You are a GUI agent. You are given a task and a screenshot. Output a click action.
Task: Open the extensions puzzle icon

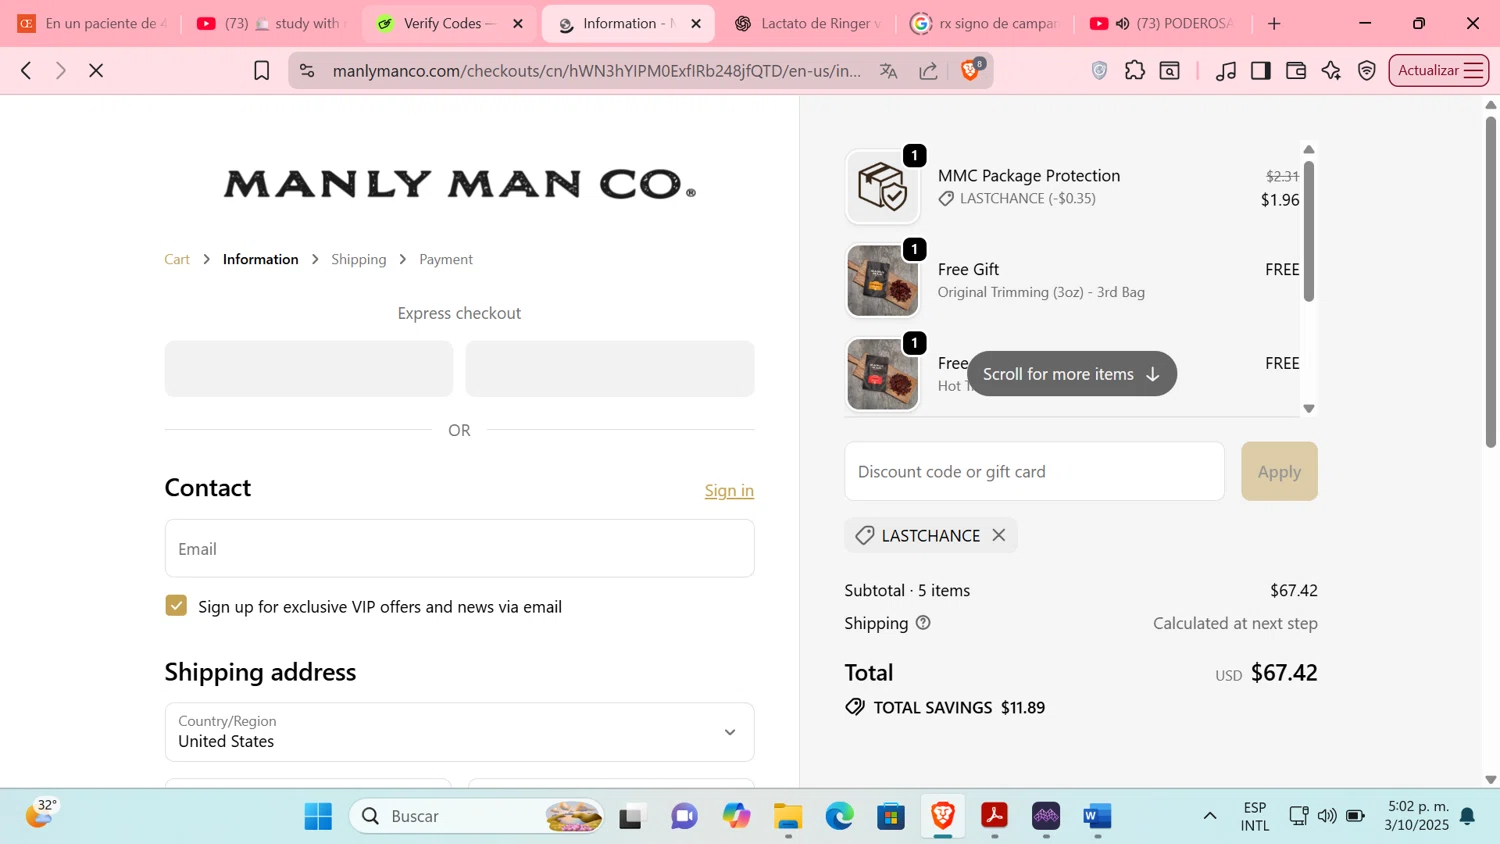coord(1135,70)
